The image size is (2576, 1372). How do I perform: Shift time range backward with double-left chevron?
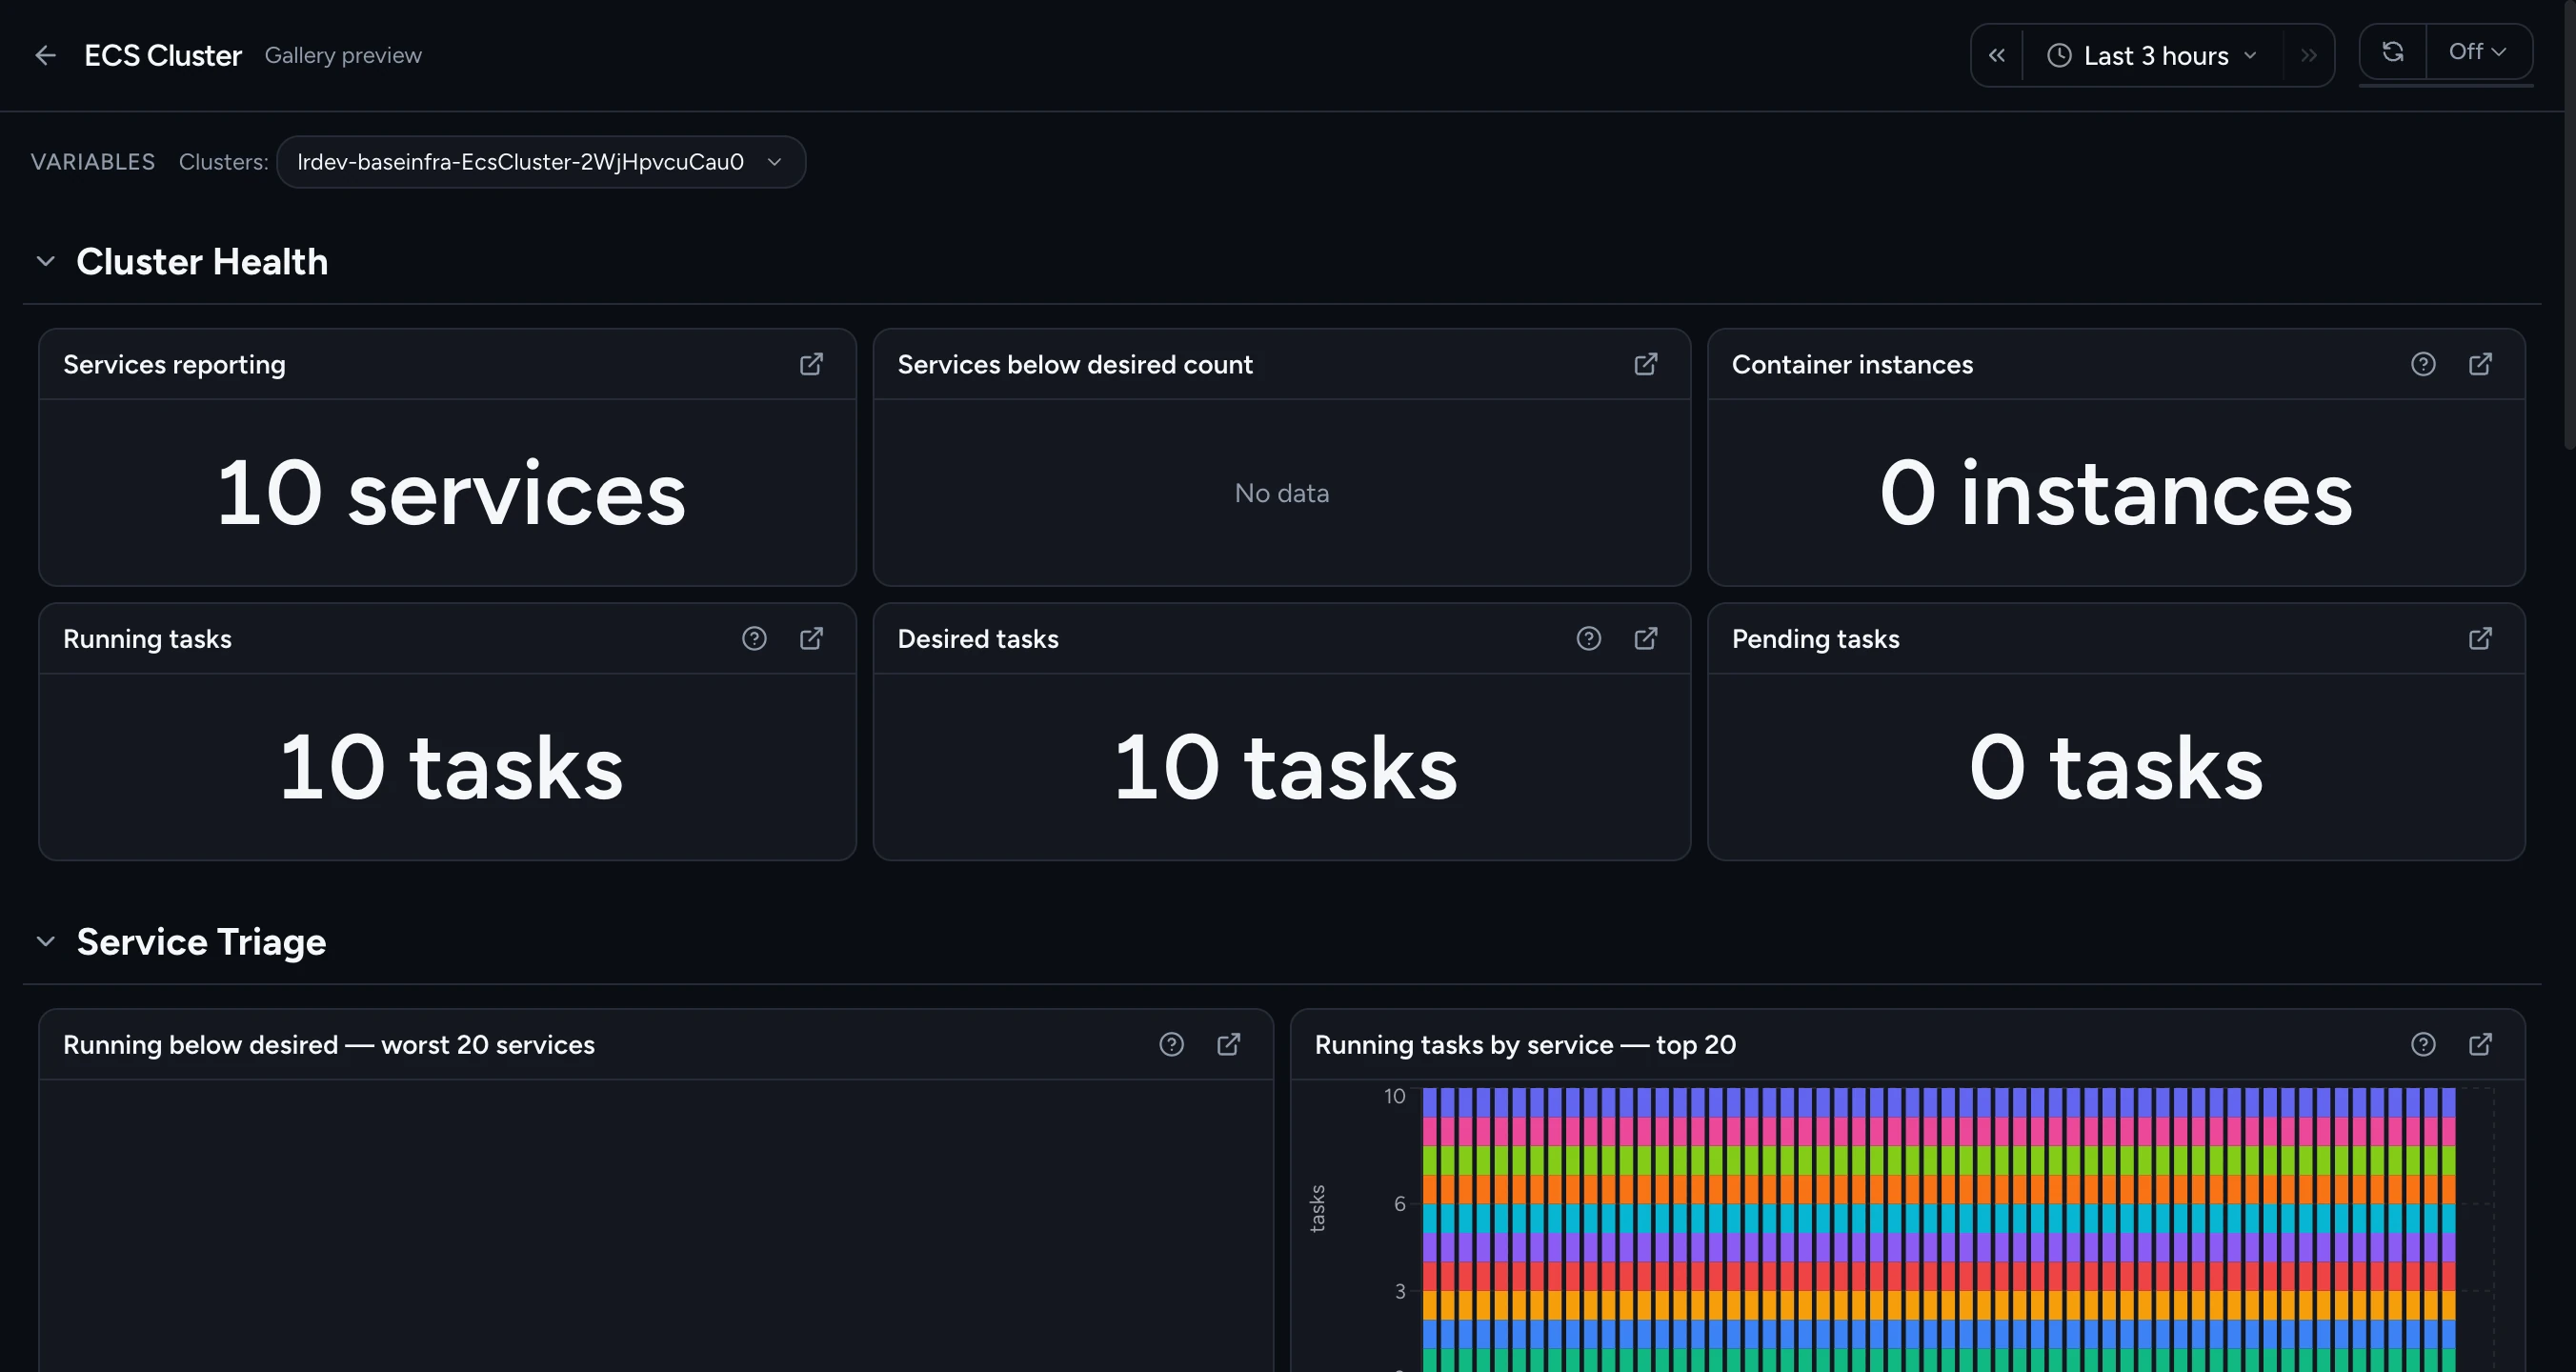[x=1996, y=55]
